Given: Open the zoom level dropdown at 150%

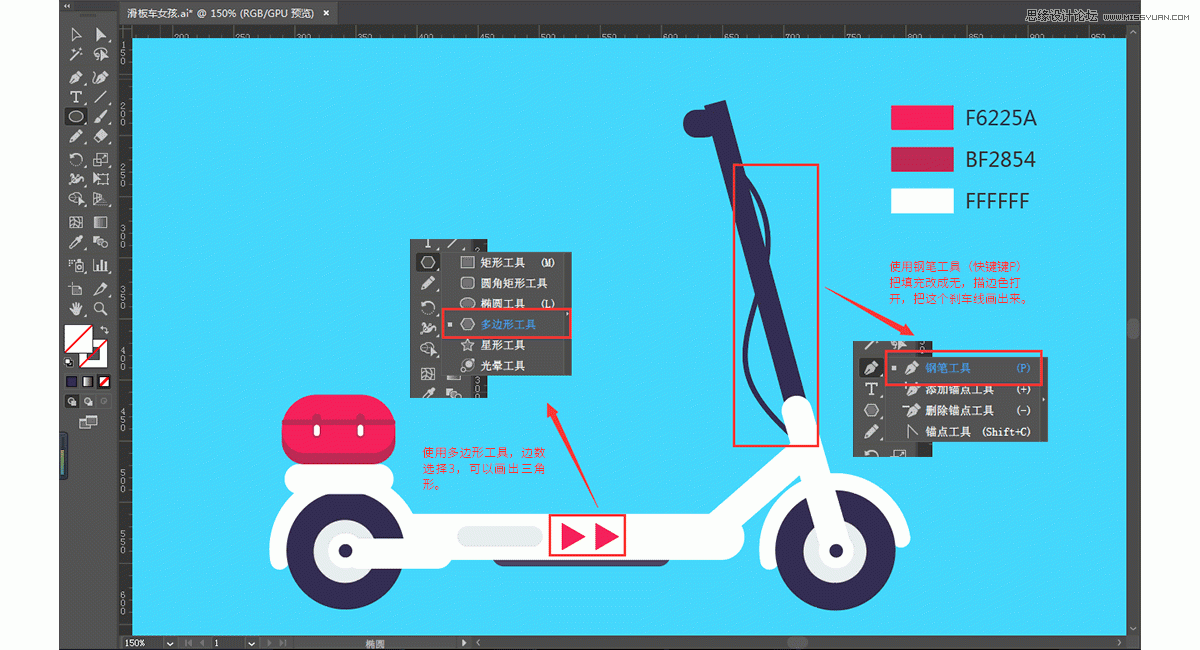Looking at the screenshot, I should 169,643.
